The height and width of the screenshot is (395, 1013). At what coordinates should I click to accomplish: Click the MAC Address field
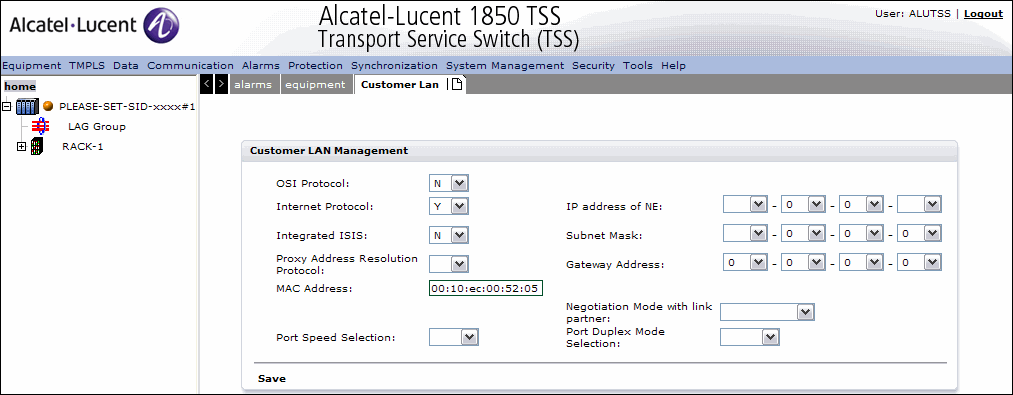tap(486, 288)
